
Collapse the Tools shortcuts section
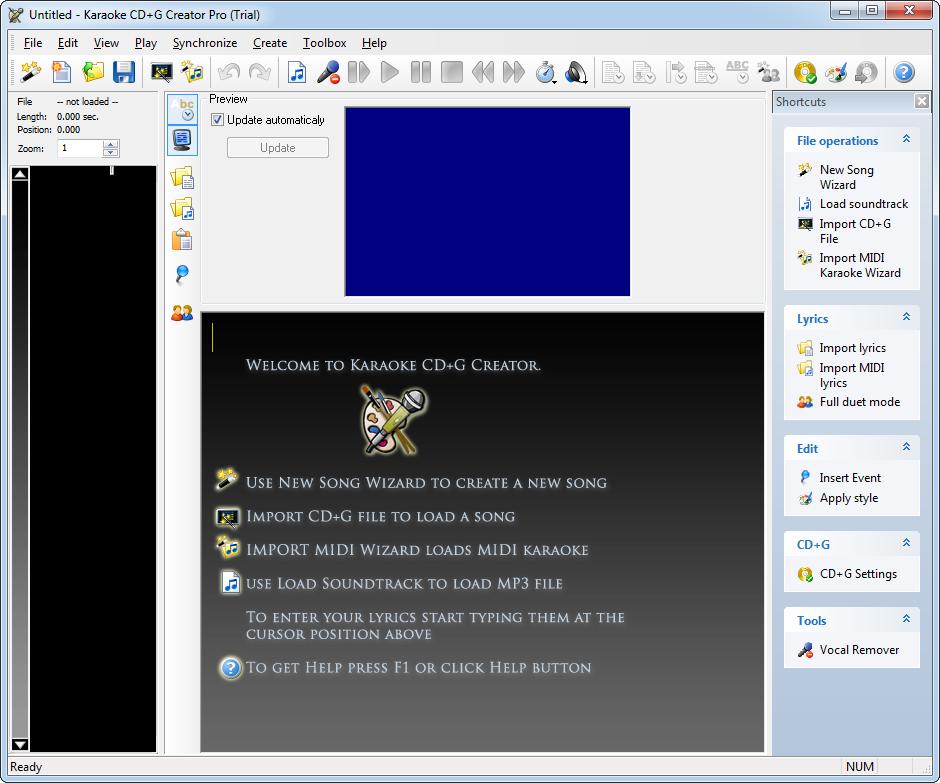coord(906,619)
